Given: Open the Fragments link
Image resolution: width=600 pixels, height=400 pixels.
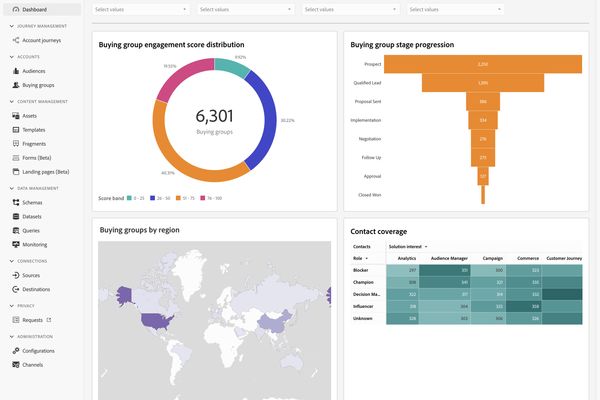Looking at the screenshot, I should [x=34, y=144].
